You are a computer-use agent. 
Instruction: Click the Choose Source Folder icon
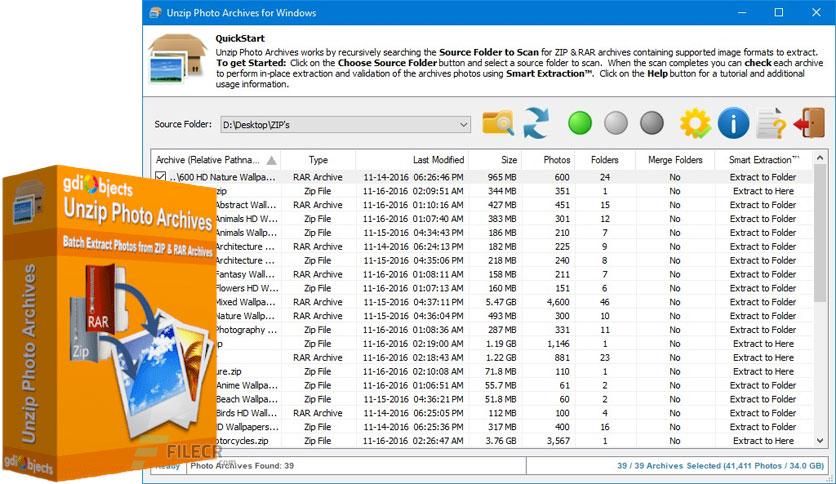pos(498,123)
